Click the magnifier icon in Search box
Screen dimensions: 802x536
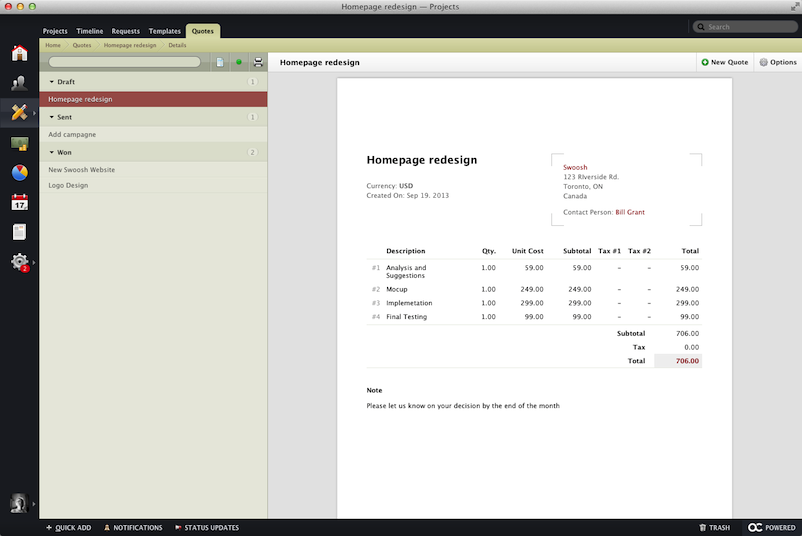click(x=701, y=27)
